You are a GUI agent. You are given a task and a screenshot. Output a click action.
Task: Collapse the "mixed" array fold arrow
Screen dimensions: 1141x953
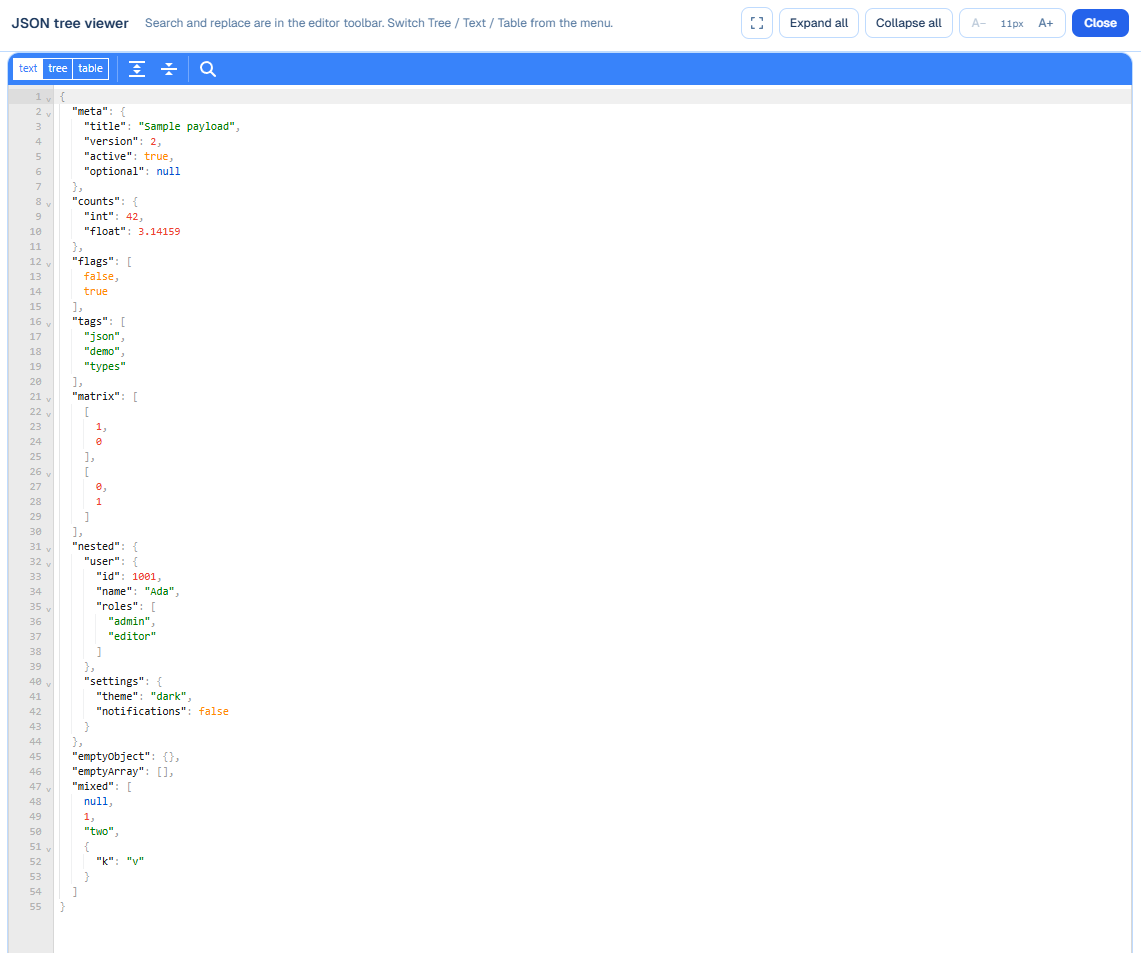(x=49, y=788)
